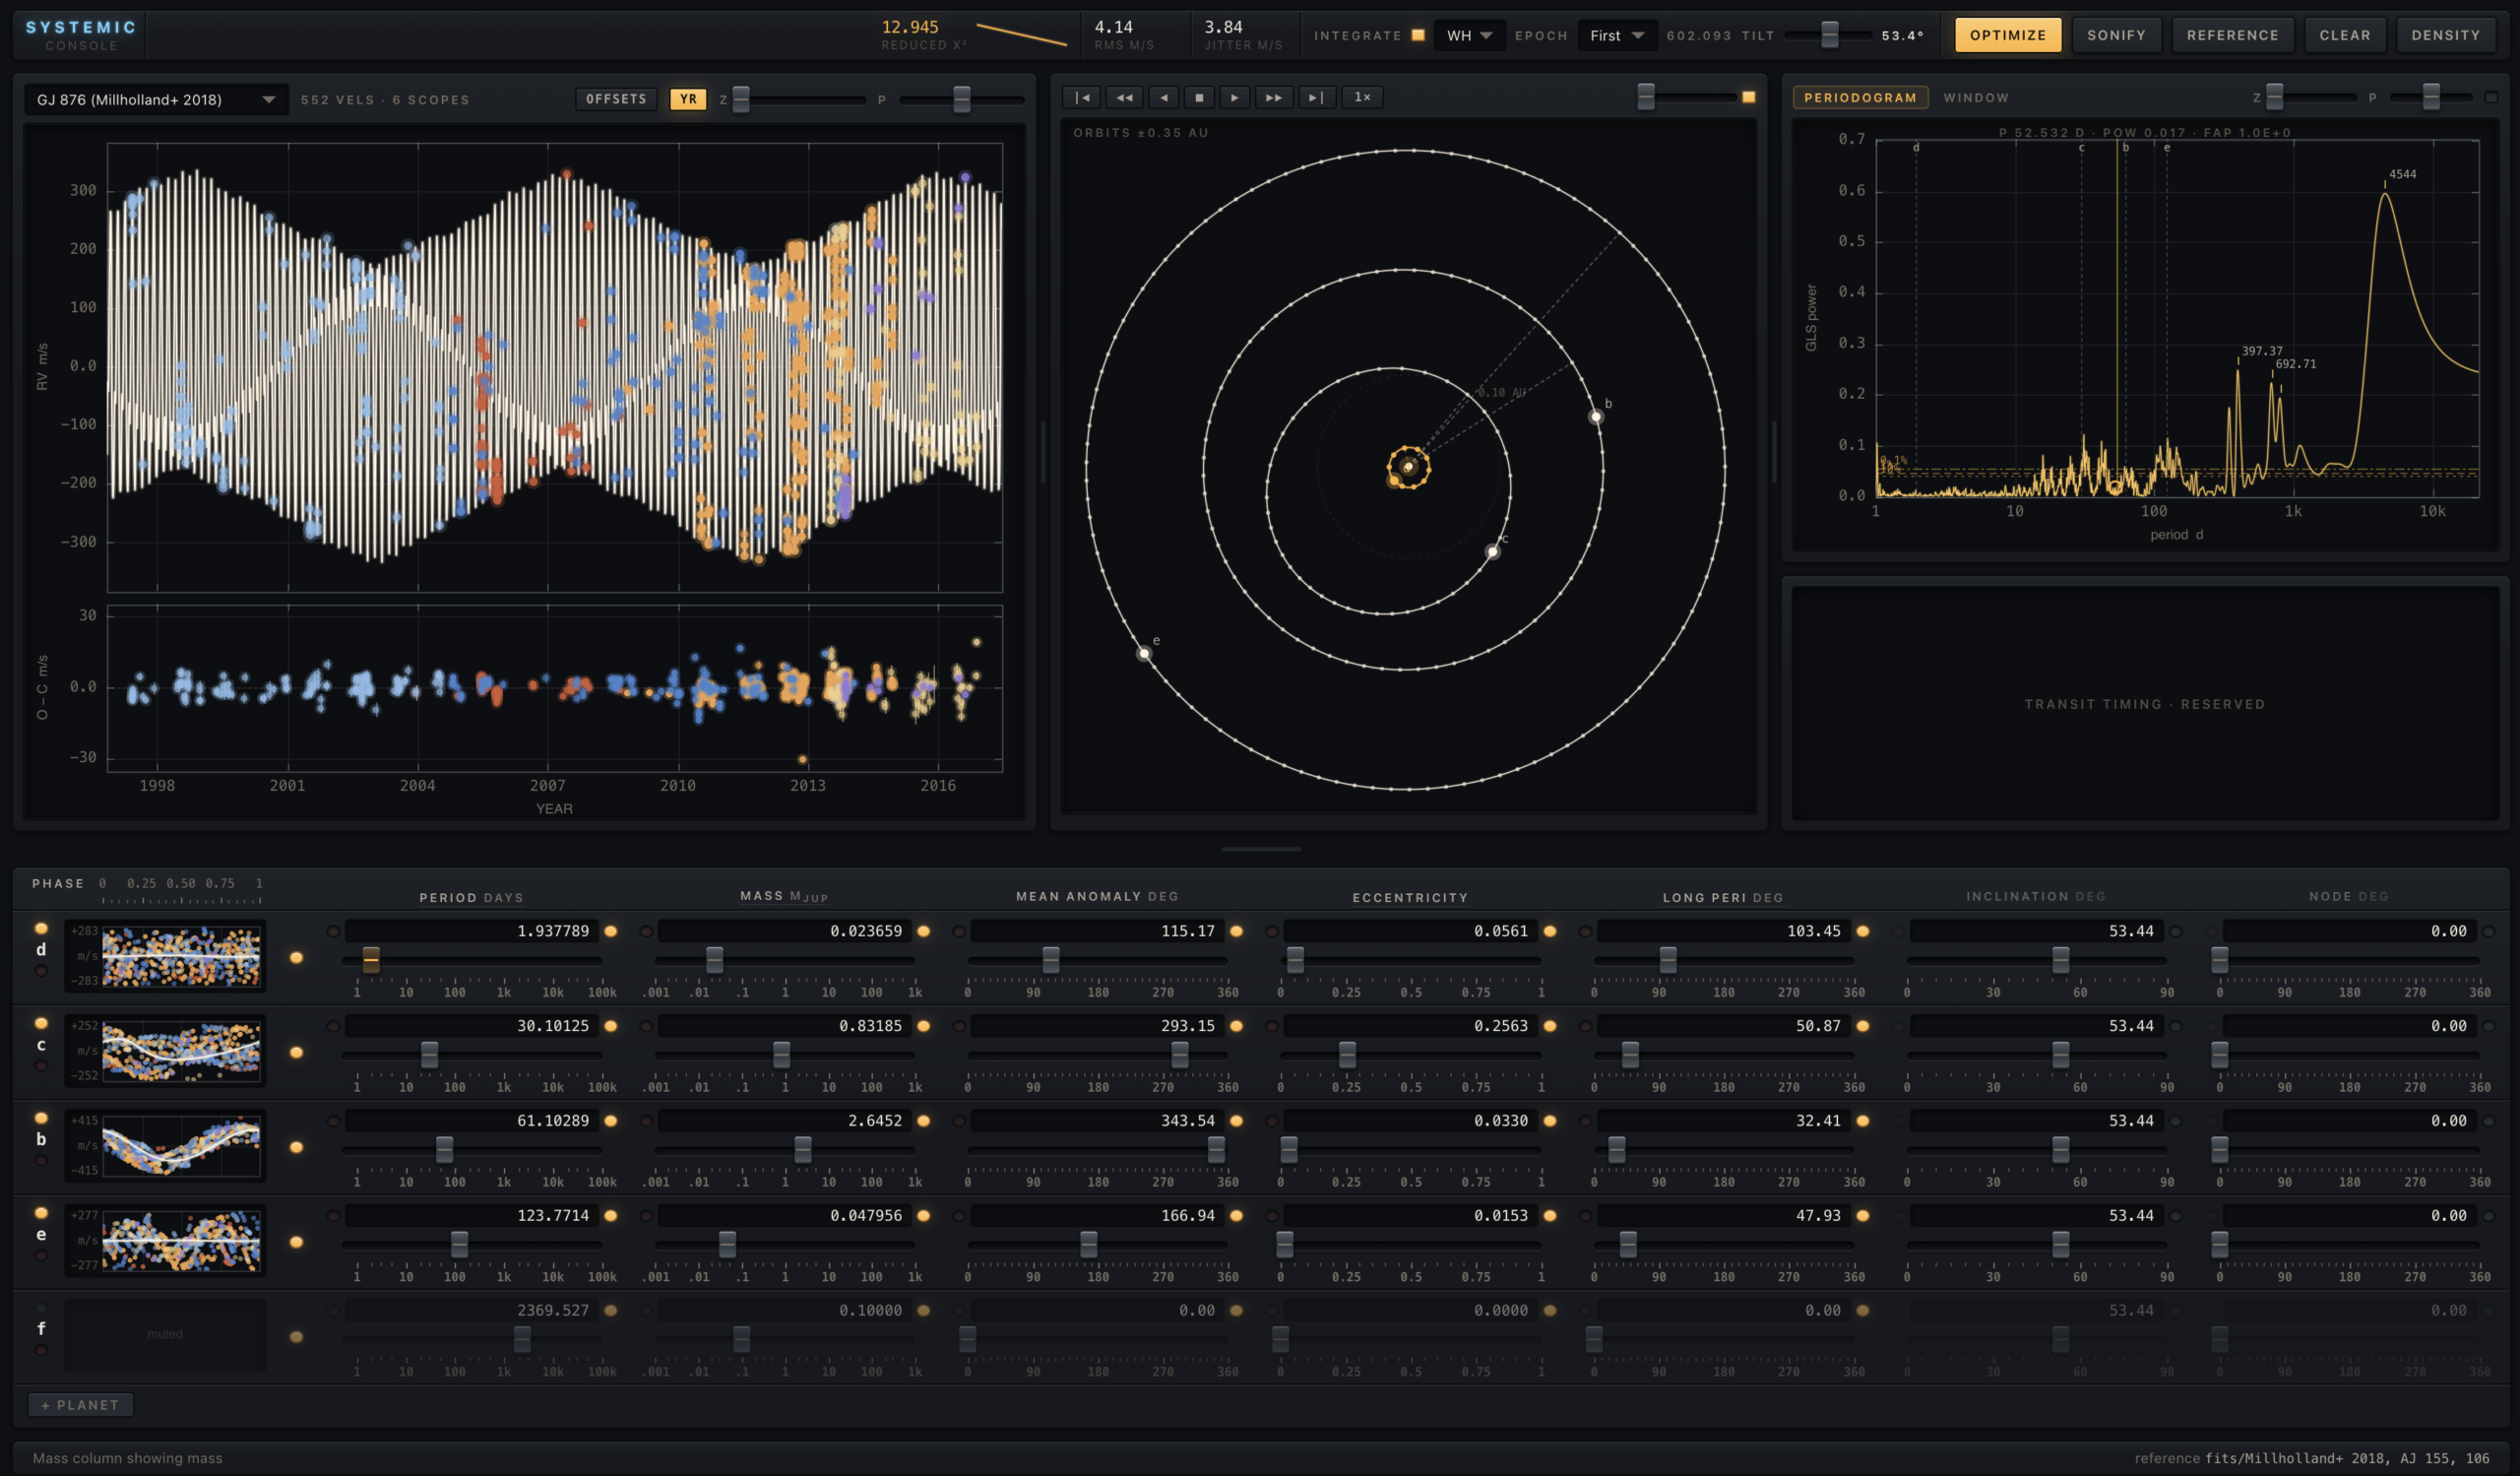Image resolution: width=2520 pixels, height=1476 pixels.
Task: Switch to the WINDOW tab
Action: tap(1976, 98)
